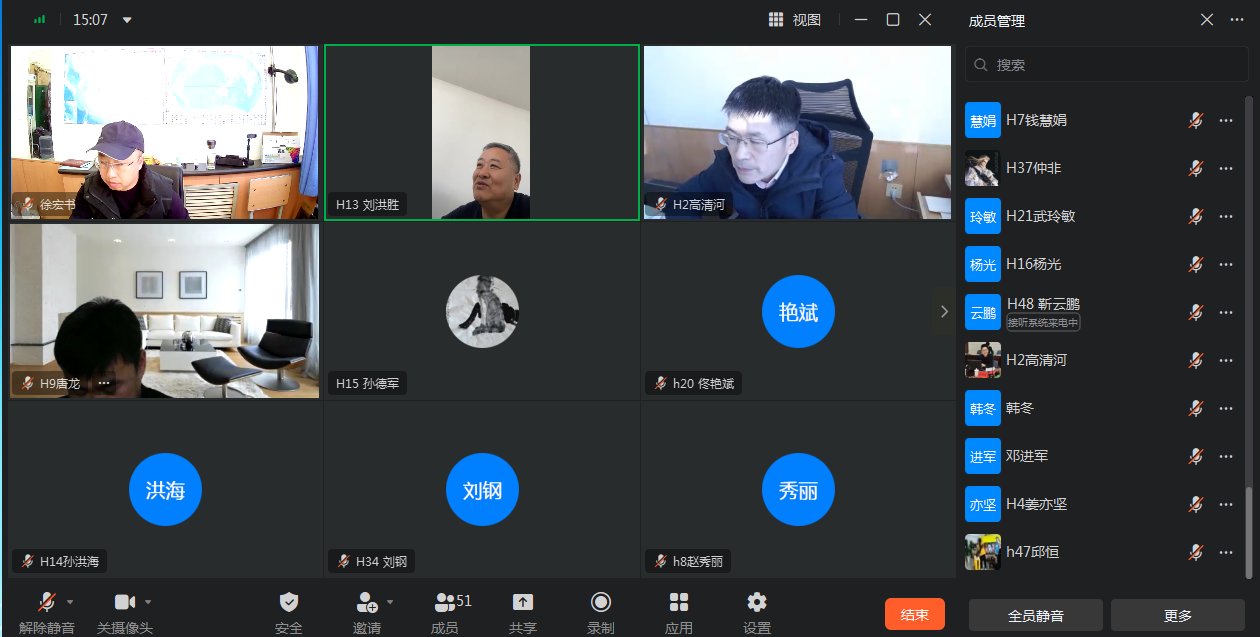Unmute microphone with 解除静音 button
Image resolution: width=1260 pixels, height=637 pixels.
point(46,602)
